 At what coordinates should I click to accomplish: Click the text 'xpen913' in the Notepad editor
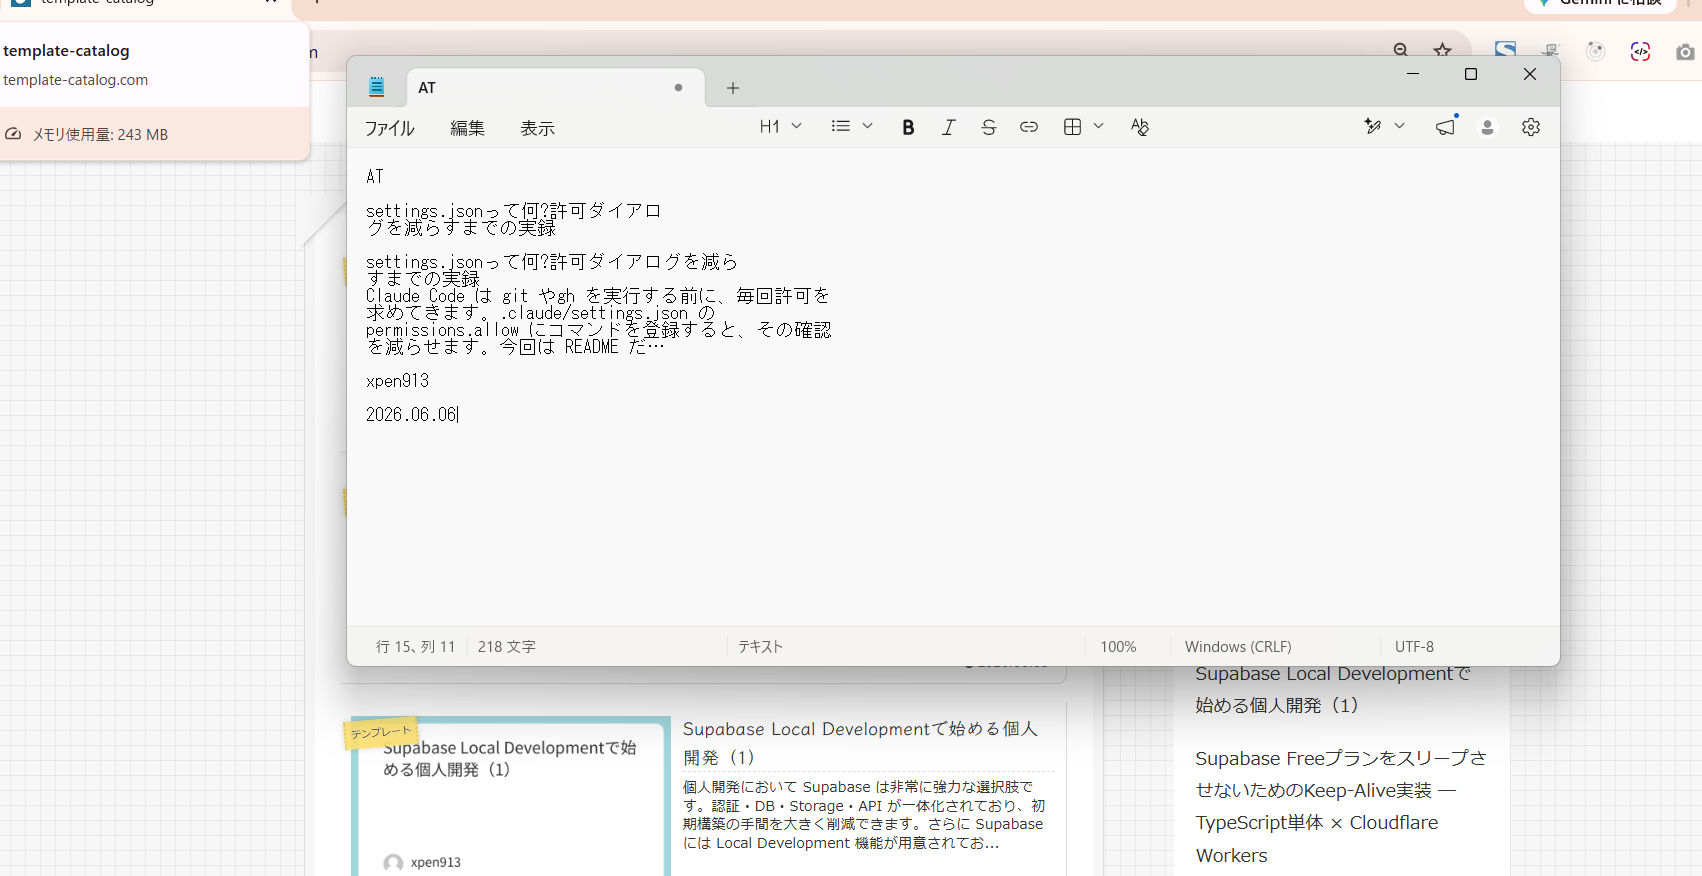pyautogui.click(x=397, y=381)
